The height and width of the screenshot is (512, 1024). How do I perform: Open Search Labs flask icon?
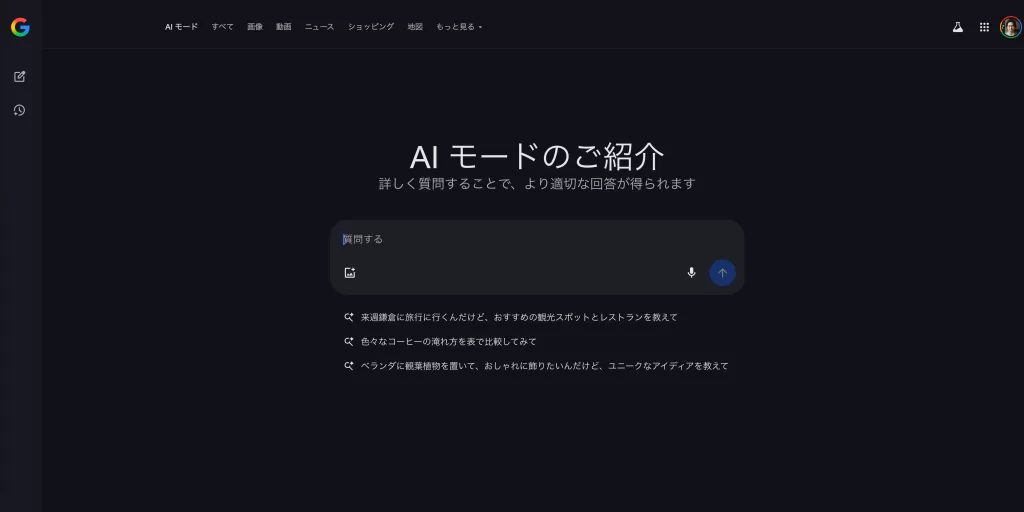(x=957, y=27)
